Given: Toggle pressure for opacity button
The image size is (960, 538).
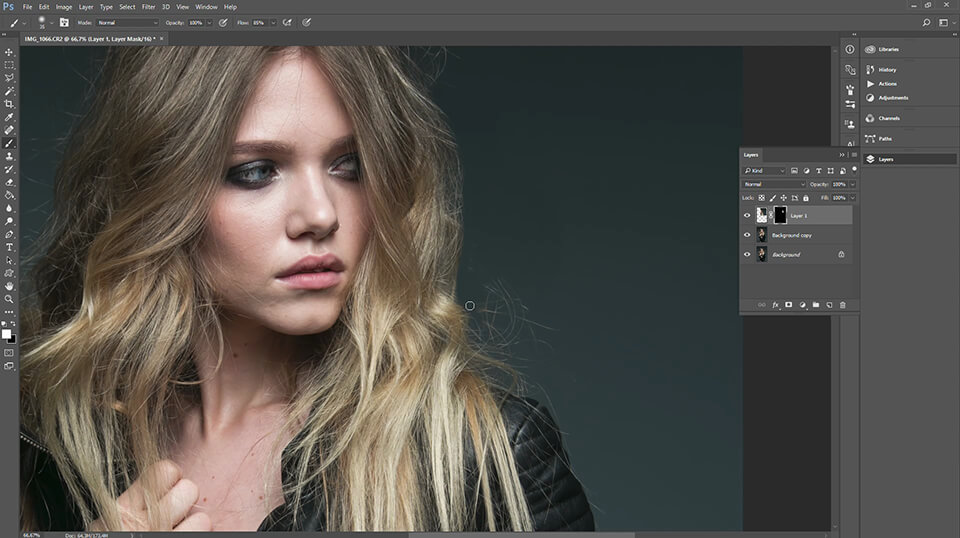Looking at the screenshot, I should pyautogui.click(x=223, y=23).
